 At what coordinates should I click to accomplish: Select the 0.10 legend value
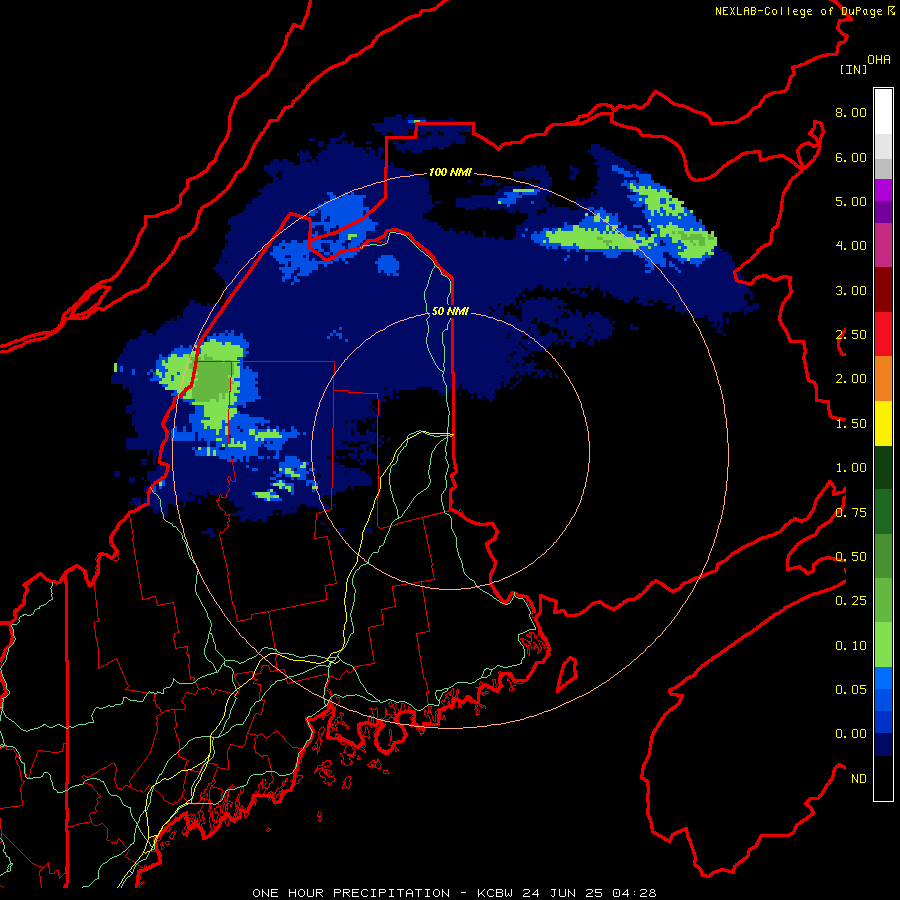[851, 646]
